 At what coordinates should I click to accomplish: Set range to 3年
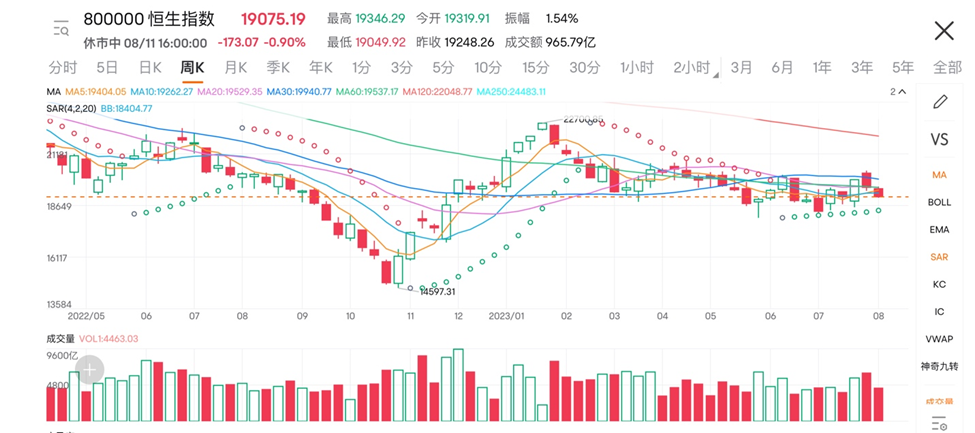[862, 67]
